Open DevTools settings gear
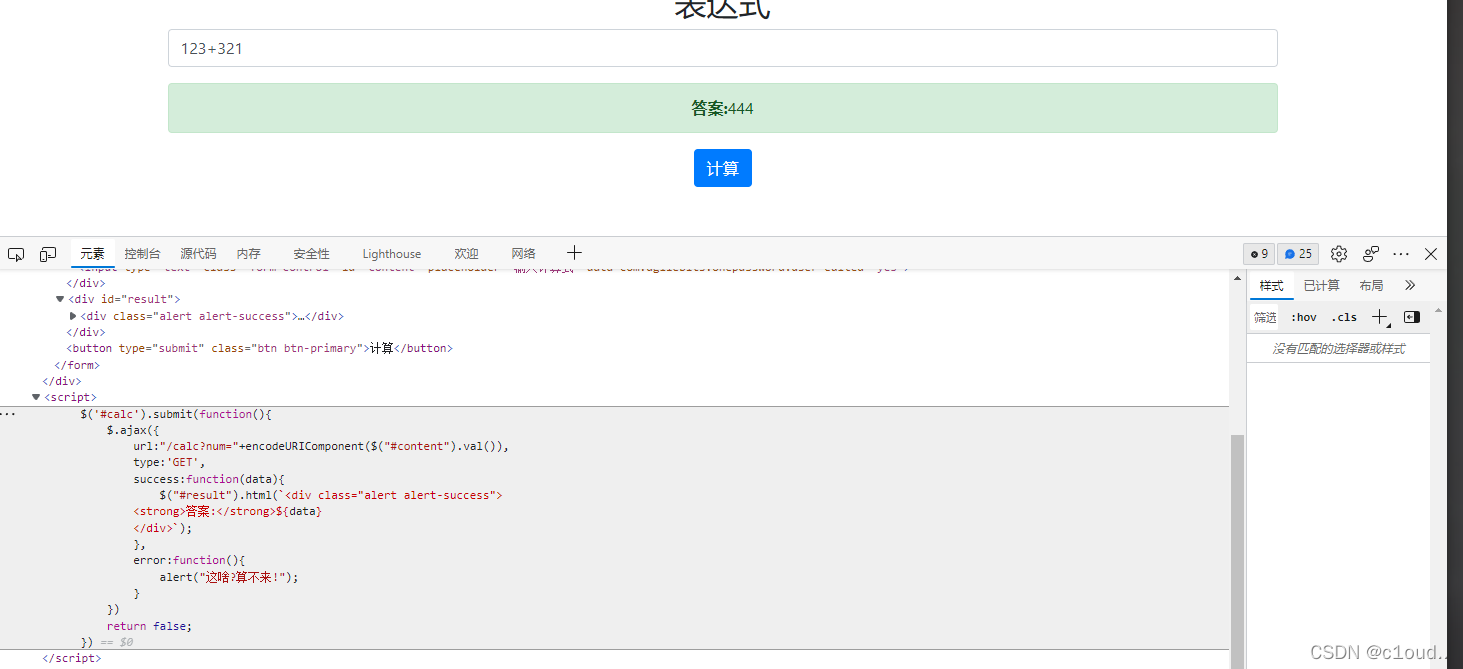 (x=1339, y=254)
